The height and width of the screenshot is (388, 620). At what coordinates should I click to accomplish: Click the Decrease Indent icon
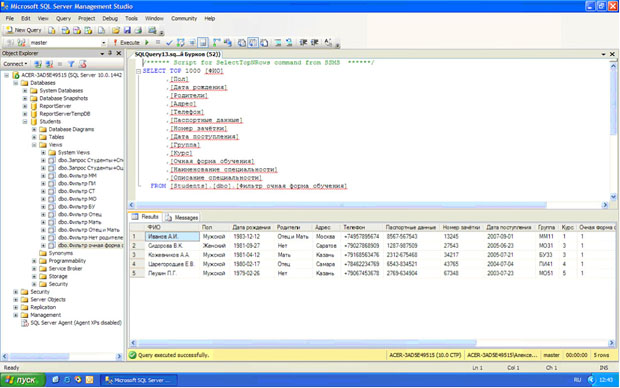[x=303, y=42]
